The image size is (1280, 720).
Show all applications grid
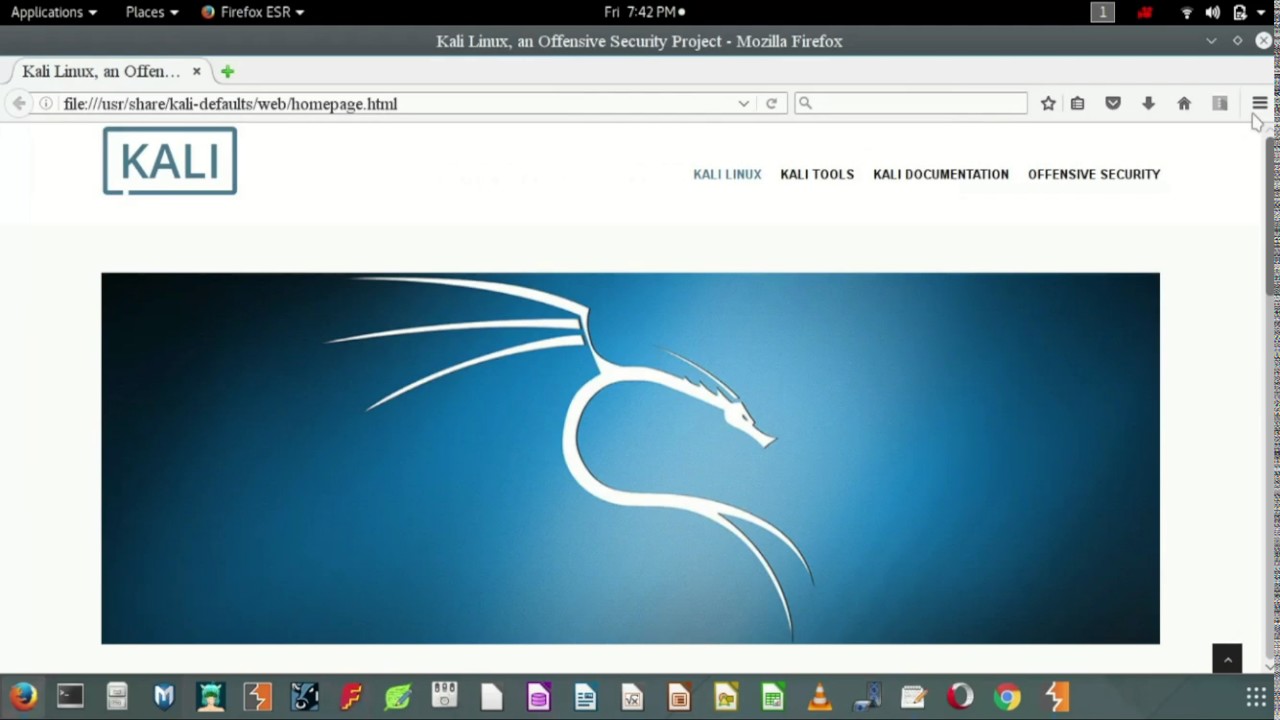click(x=1256, y=697)
